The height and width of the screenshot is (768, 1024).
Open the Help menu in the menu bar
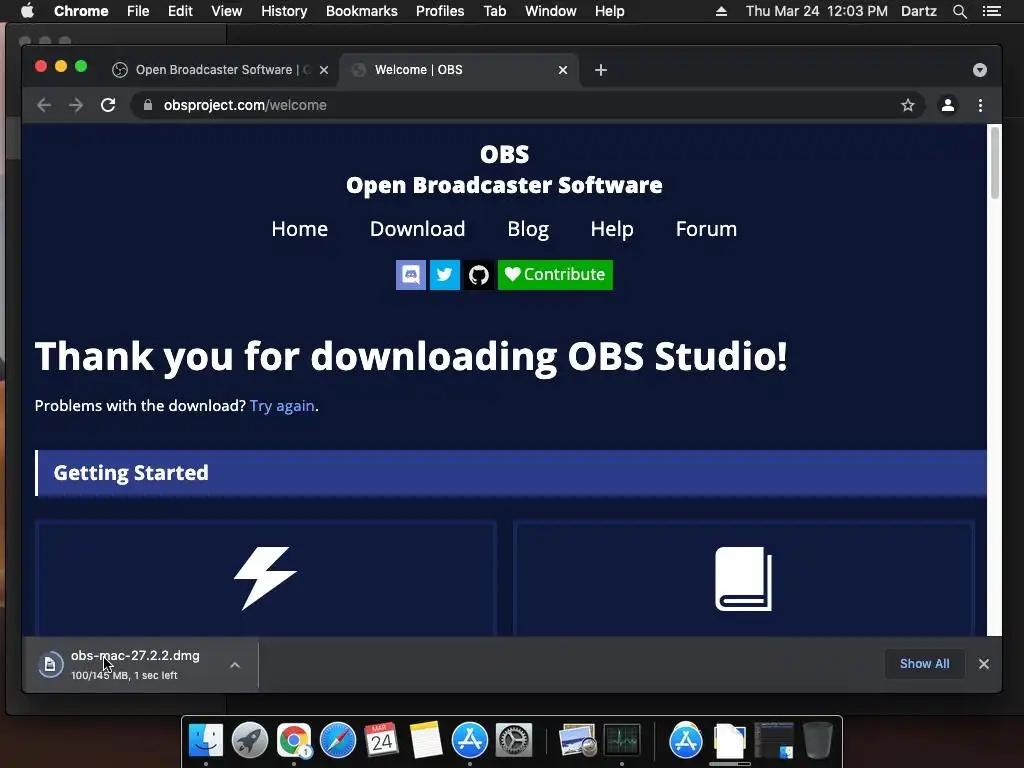pyautogui.click(x=609, y=11)
